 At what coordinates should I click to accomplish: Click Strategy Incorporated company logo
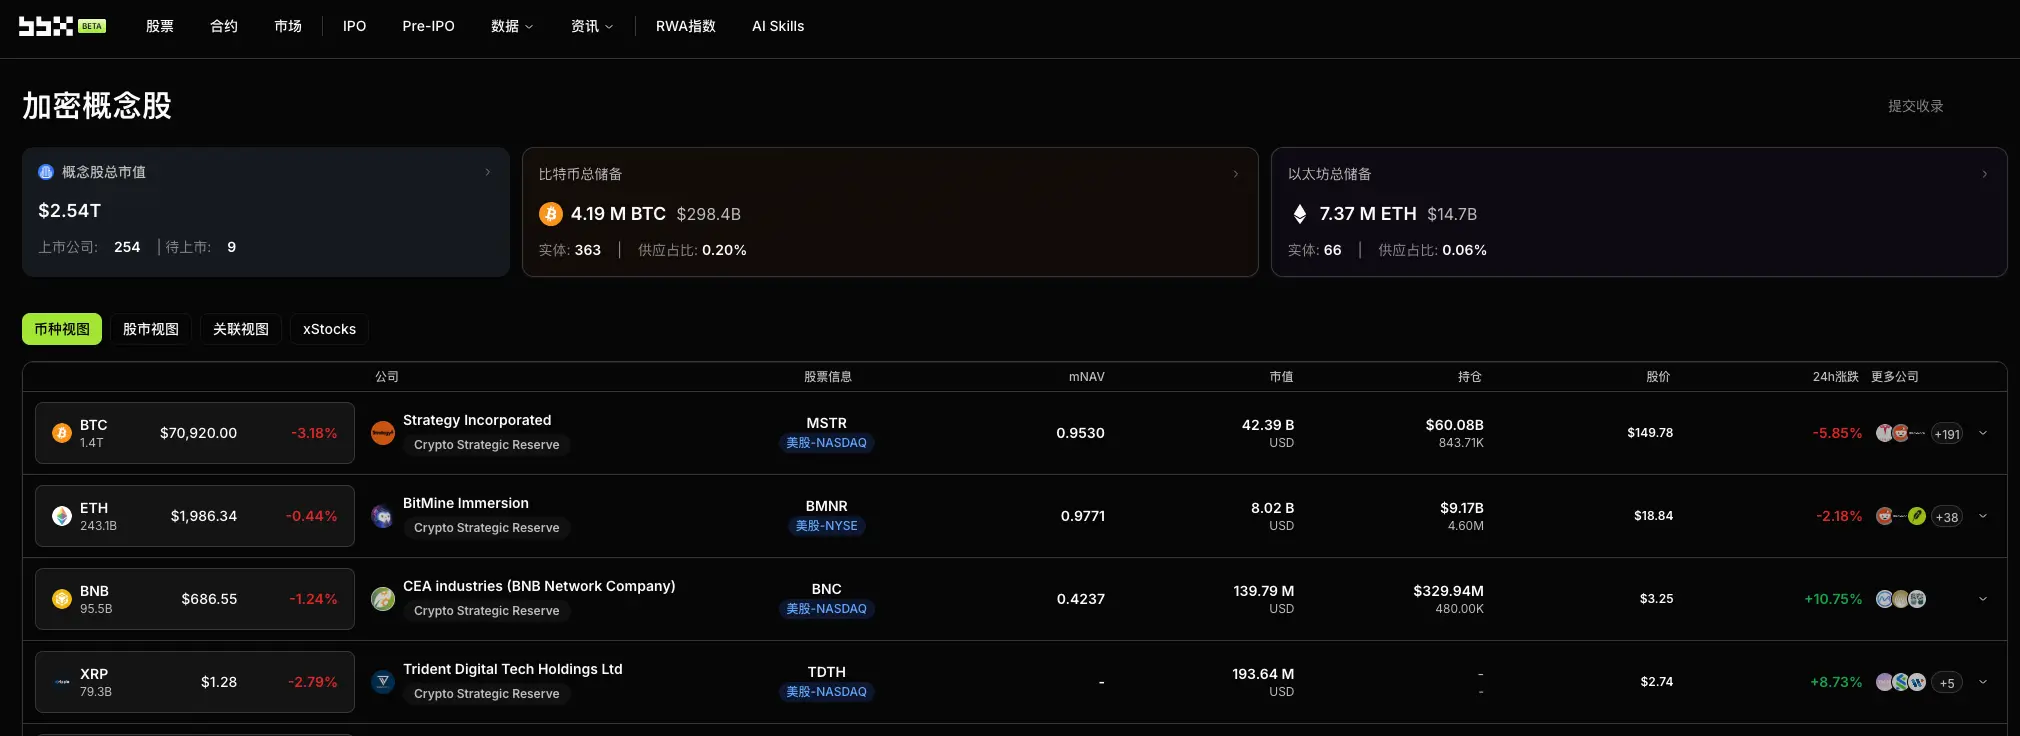coord(383,433)
